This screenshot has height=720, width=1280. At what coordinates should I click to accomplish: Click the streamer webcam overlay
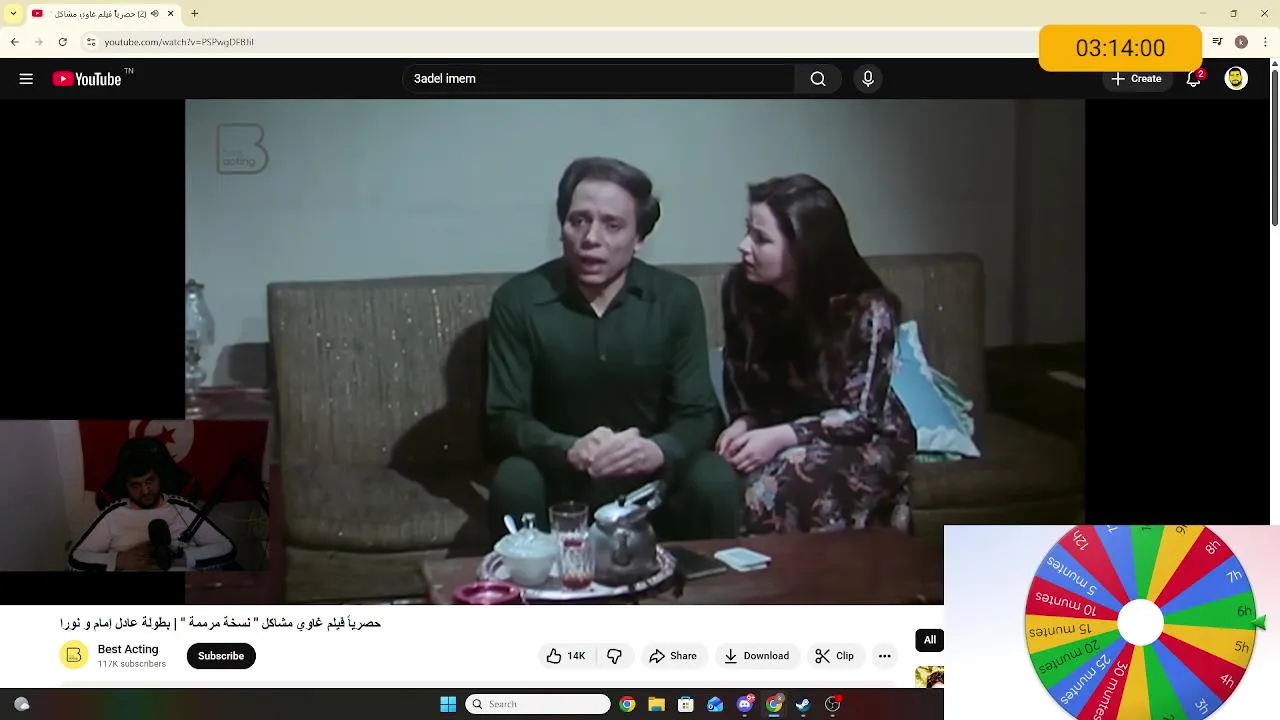click(134, 495)
